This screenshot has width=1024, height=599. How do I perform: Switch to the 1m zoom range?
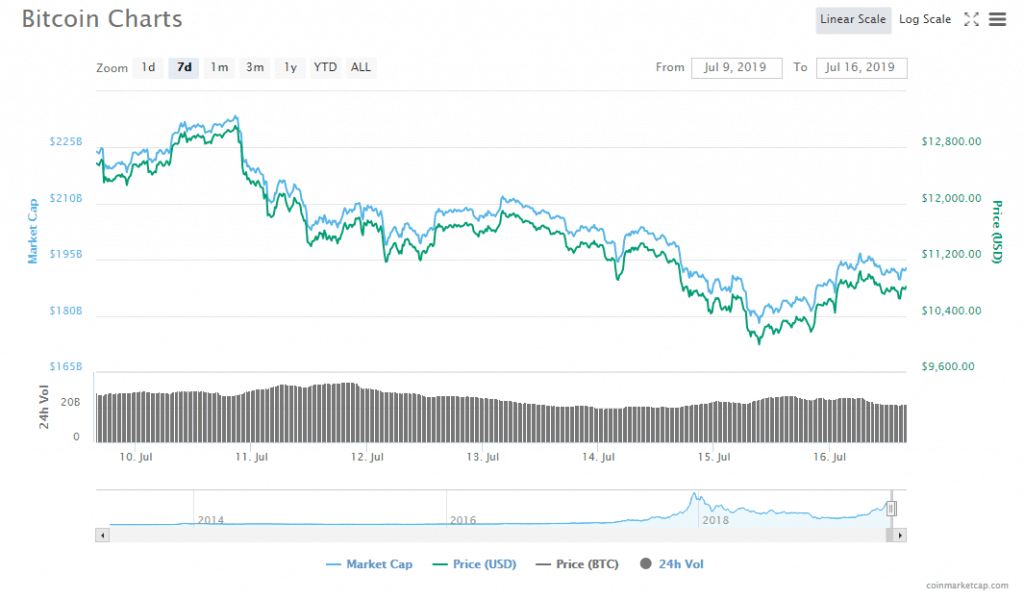[x=219, y=67]
